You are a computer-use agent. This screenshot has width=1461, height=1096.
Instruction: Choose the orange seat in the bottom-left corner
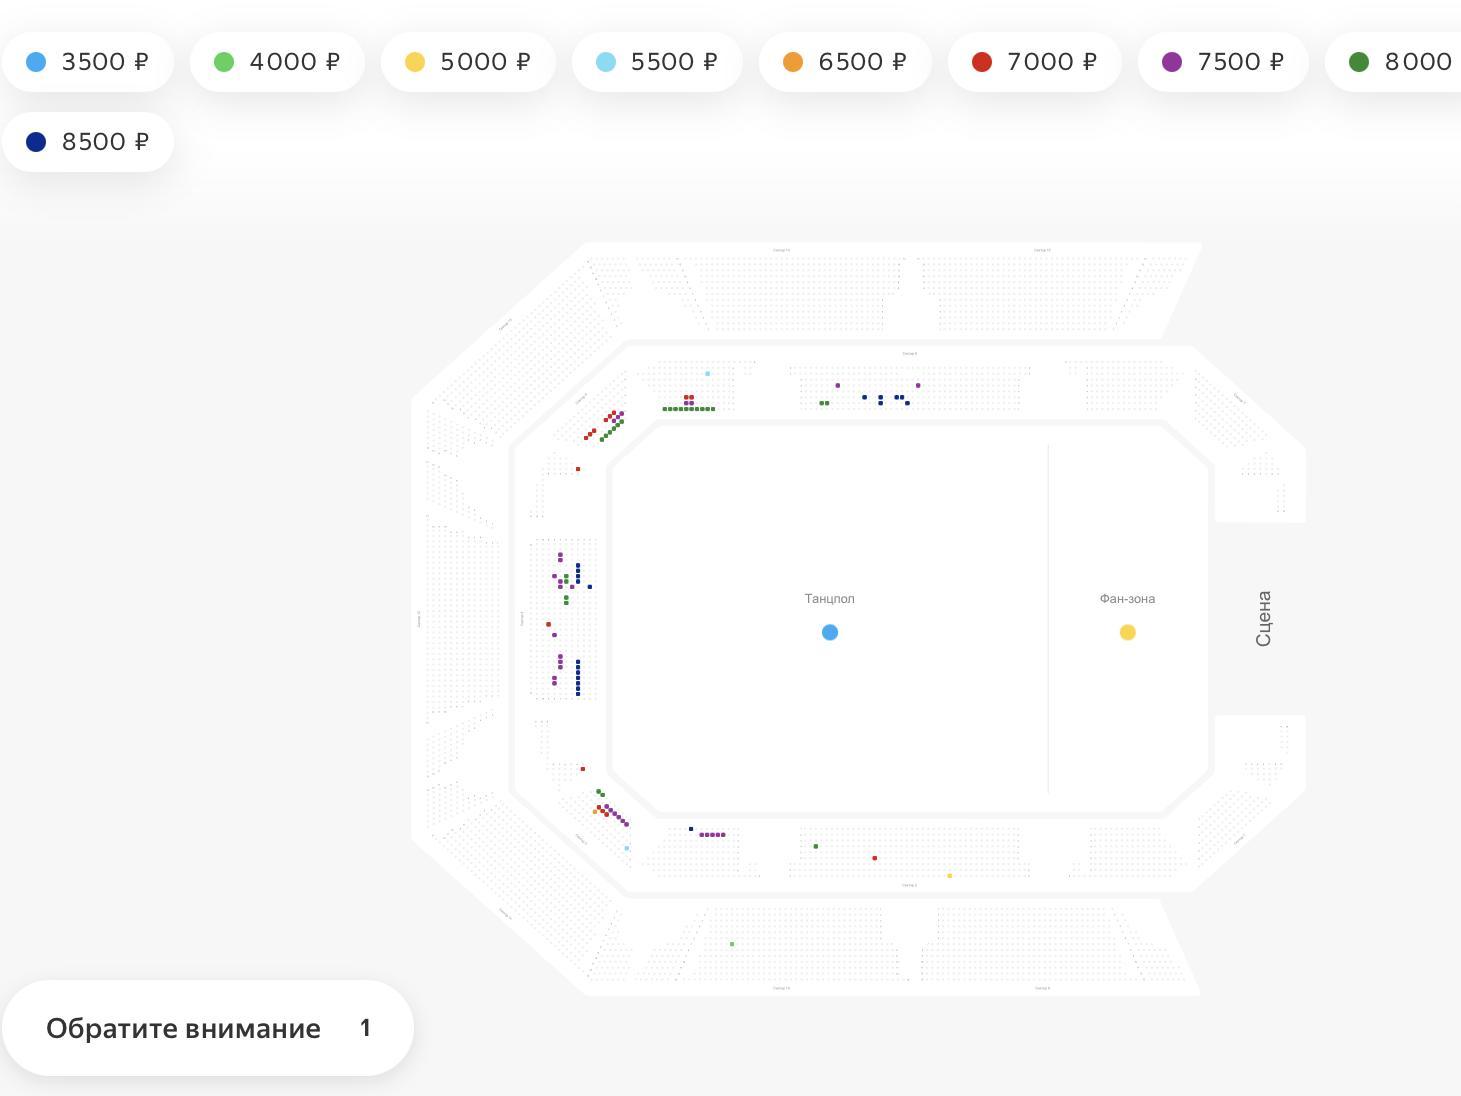[595, 812]
